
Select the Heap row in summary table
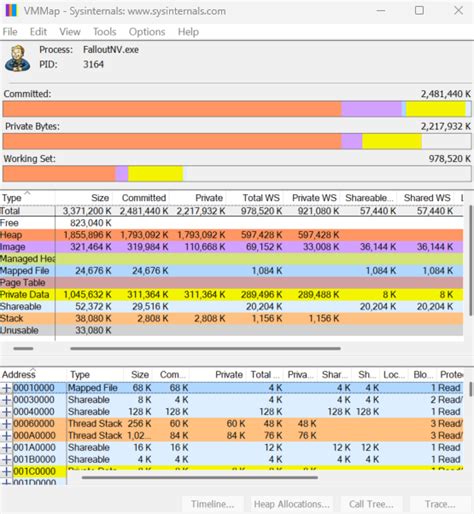(231, 235)
